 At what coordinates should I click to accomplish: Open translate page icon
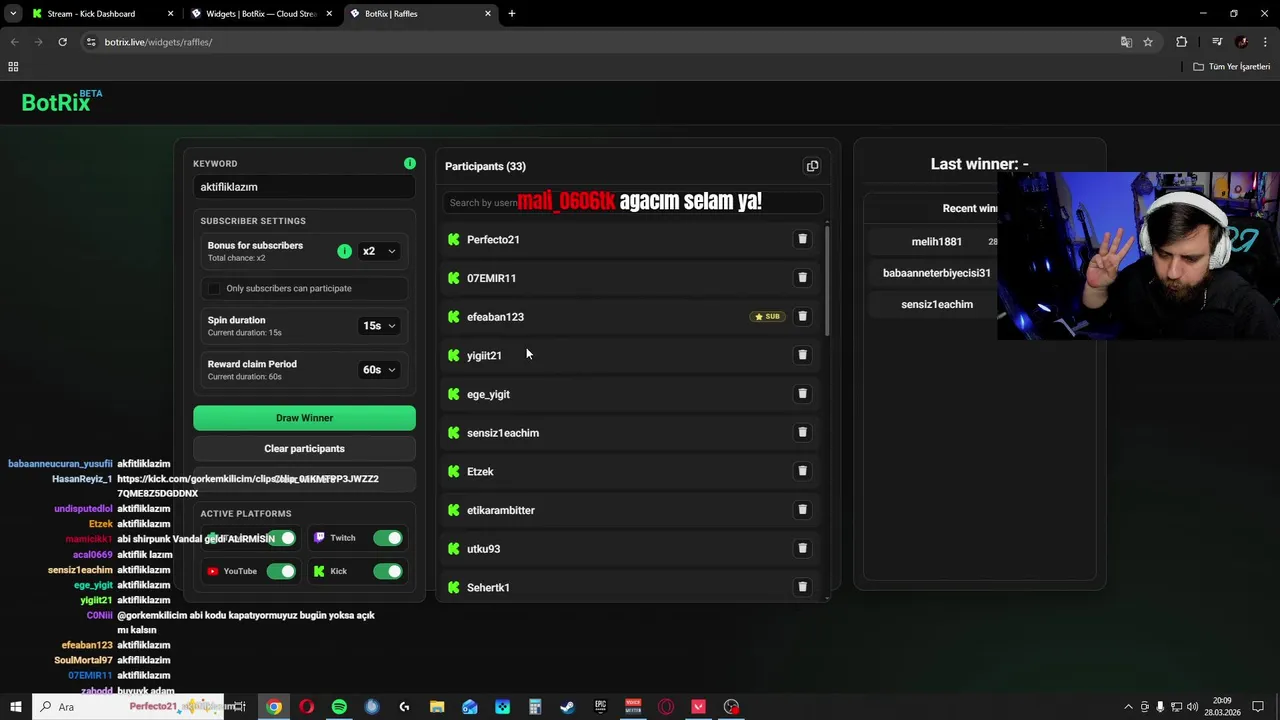pyautogui.click(x=1126, y=42)
